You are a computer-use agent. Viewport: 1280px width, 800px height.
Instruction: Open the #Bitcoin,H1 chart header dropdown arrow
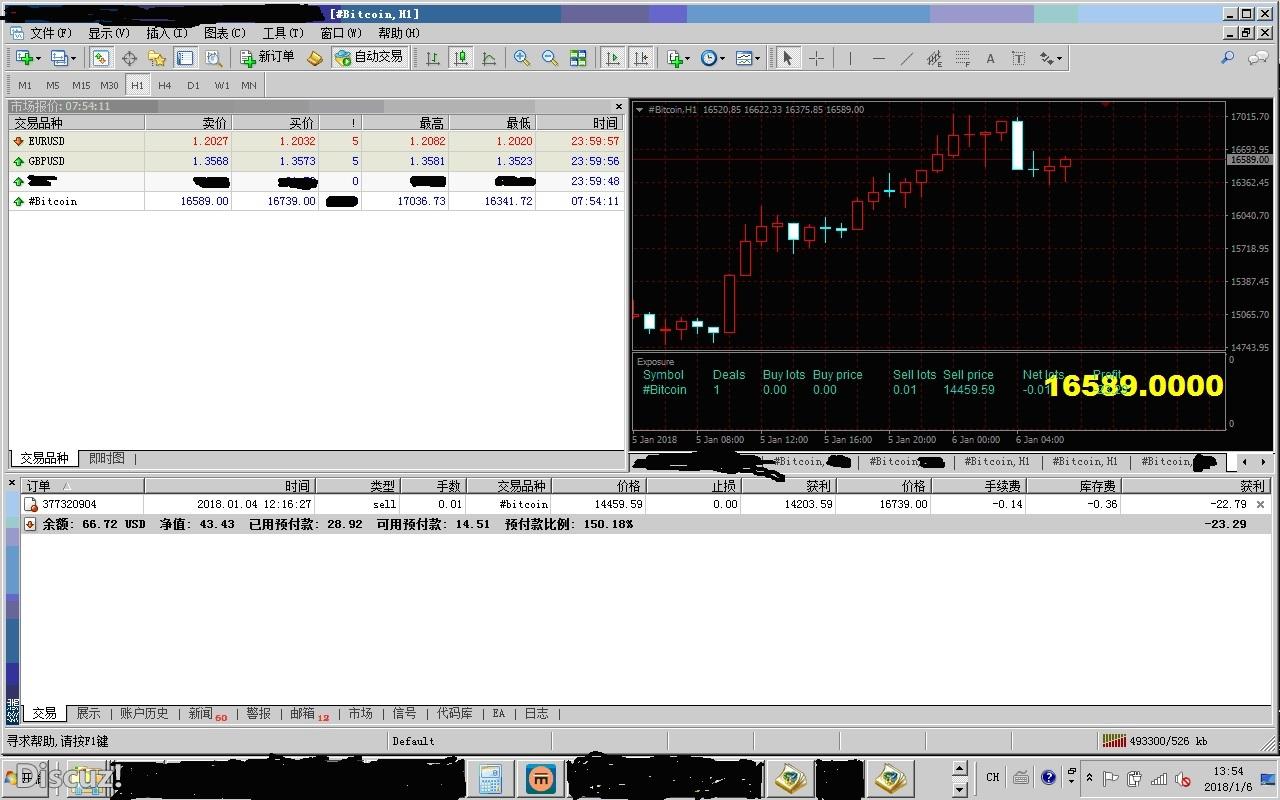[x=640, y=109]
